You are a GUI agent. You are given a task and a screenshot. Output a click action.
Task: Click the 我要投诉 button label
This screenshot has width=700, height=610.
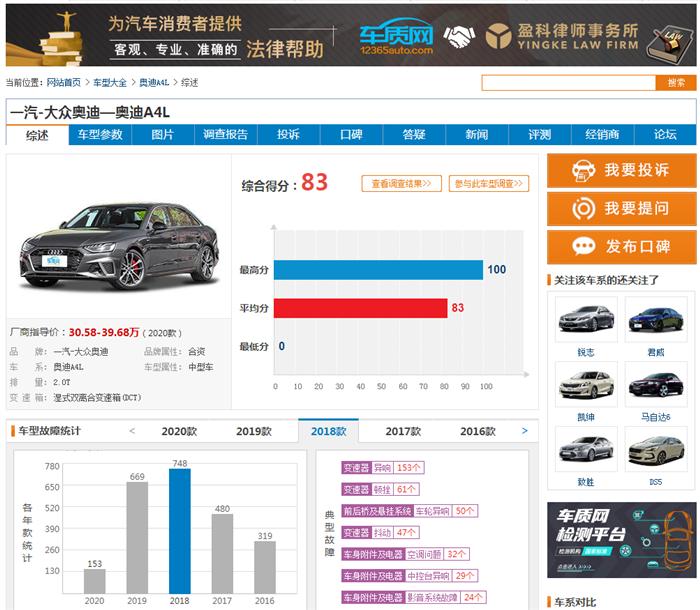tap(637, 170)
